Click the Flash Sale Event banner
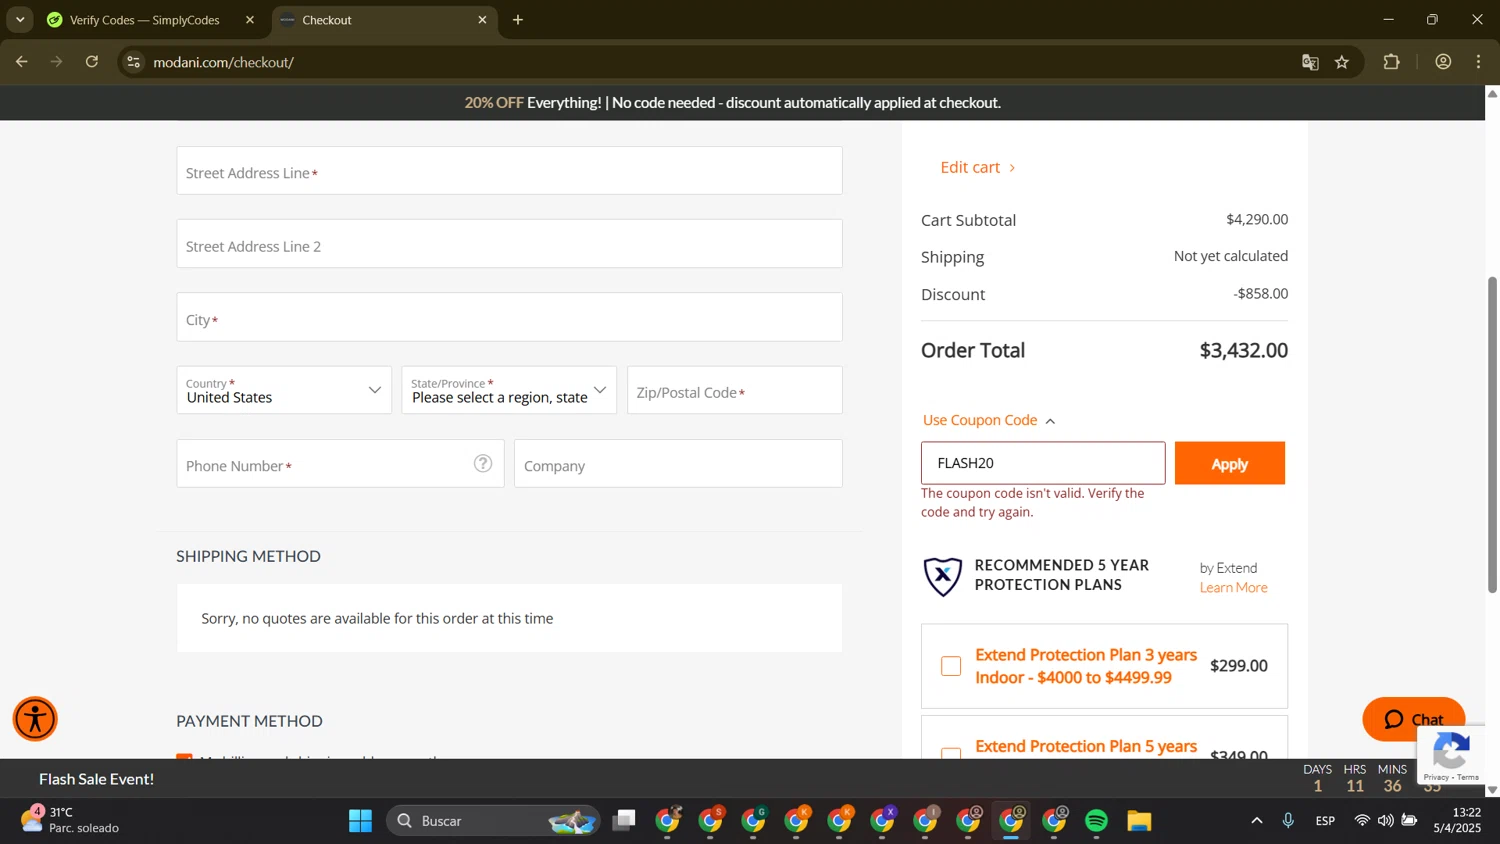 click(x=96, y=778)
